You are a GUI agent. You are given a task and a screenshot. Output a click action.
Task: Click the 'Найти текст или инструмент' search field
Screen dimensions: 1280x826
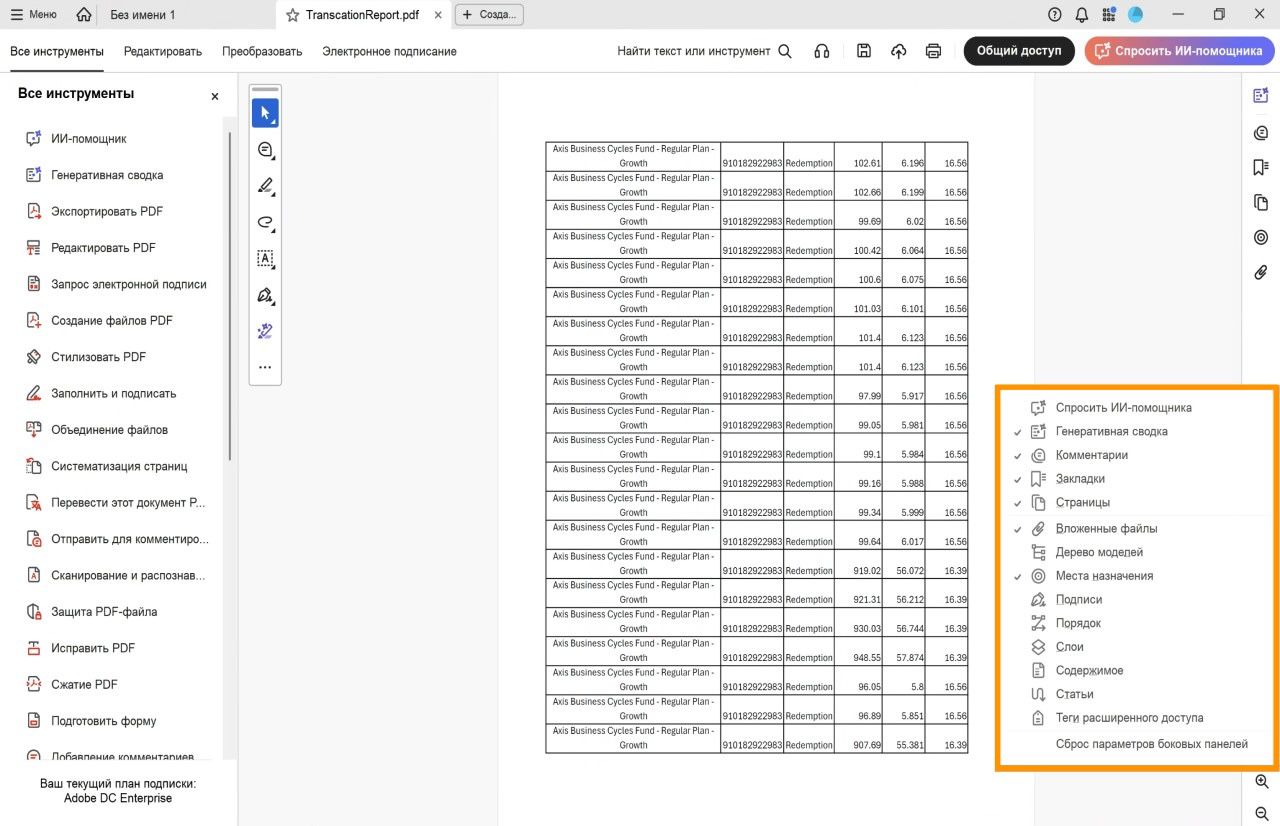tap(704, 51)
